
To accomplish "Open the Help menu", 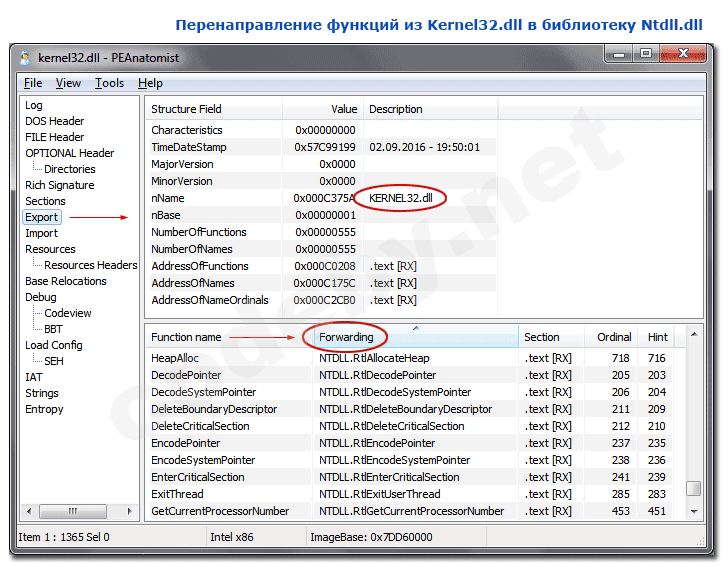I will coord(150,83).
